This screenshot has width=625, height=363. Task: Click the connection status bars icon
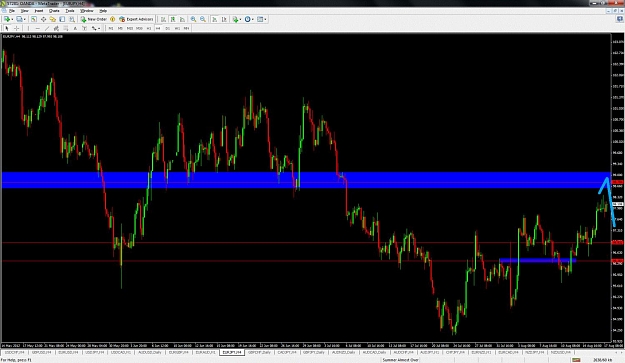[576, 360]
